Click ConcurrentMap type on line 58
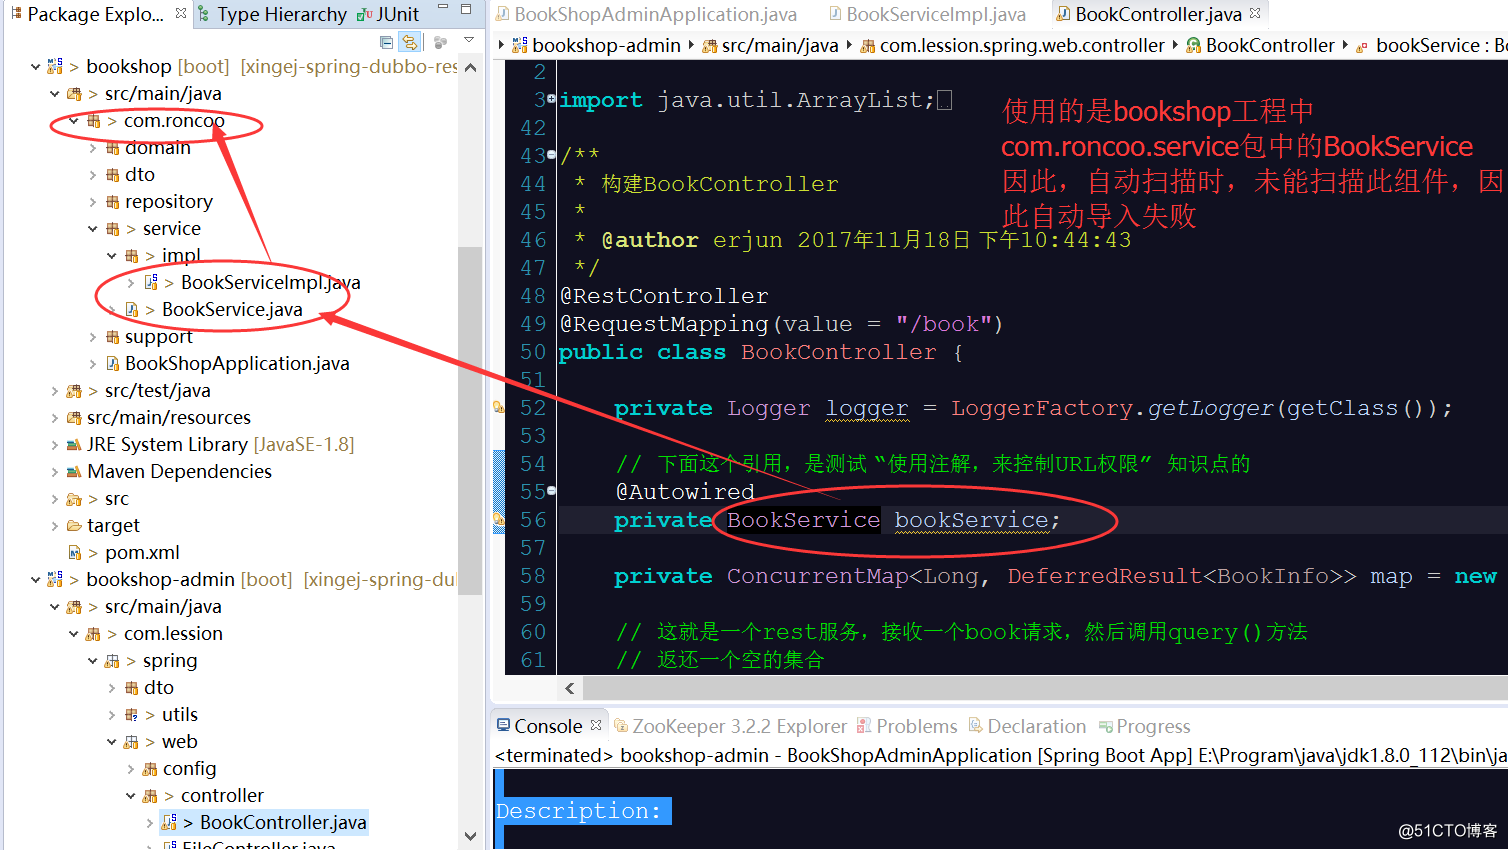 click(x=818, y=576)
